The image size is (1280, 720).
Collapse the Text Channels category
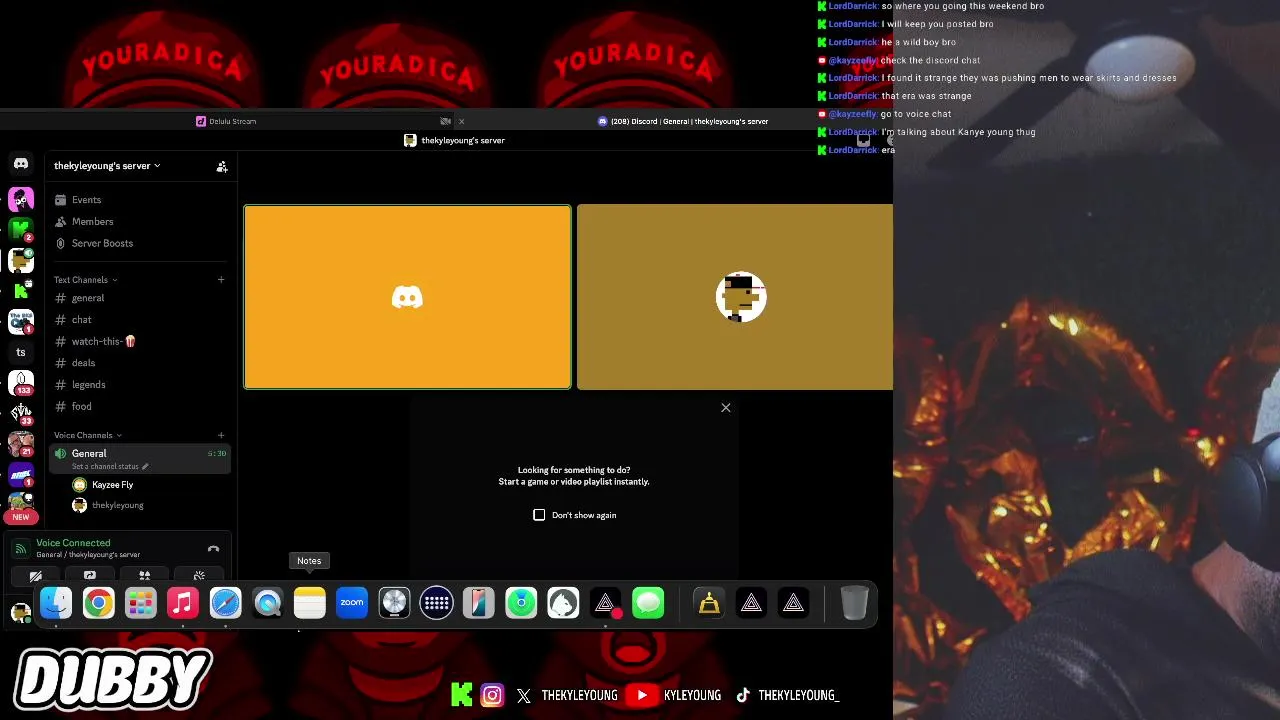pos(85,280)
